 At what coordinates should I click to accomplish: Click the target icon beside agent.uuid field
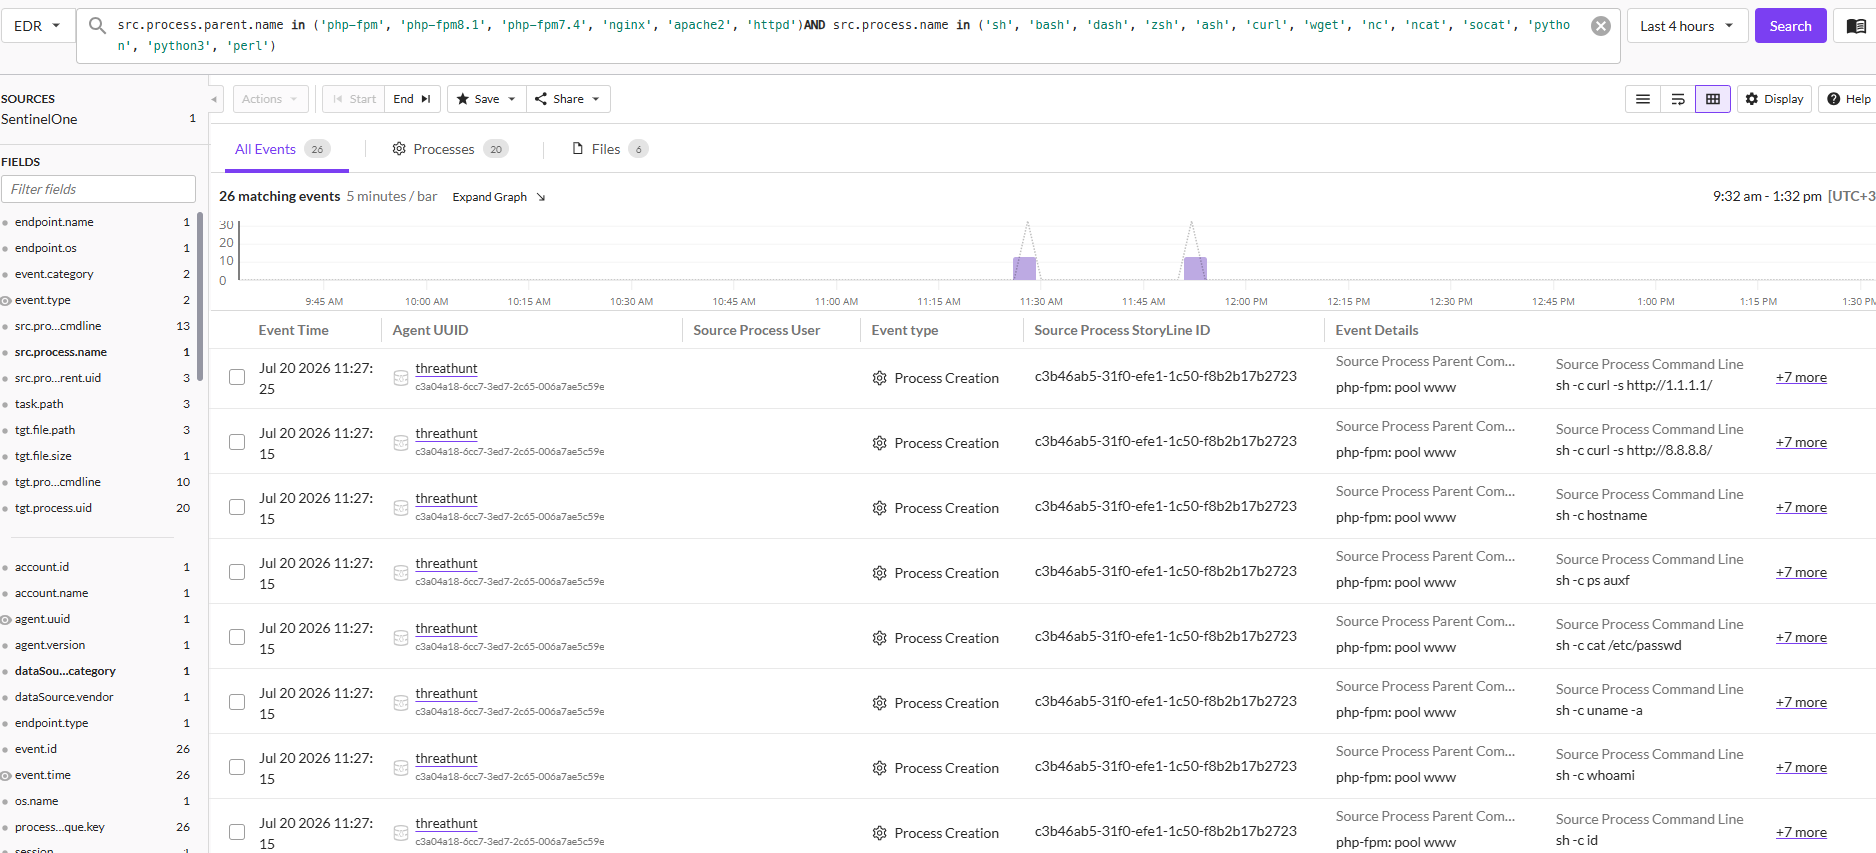6,619
